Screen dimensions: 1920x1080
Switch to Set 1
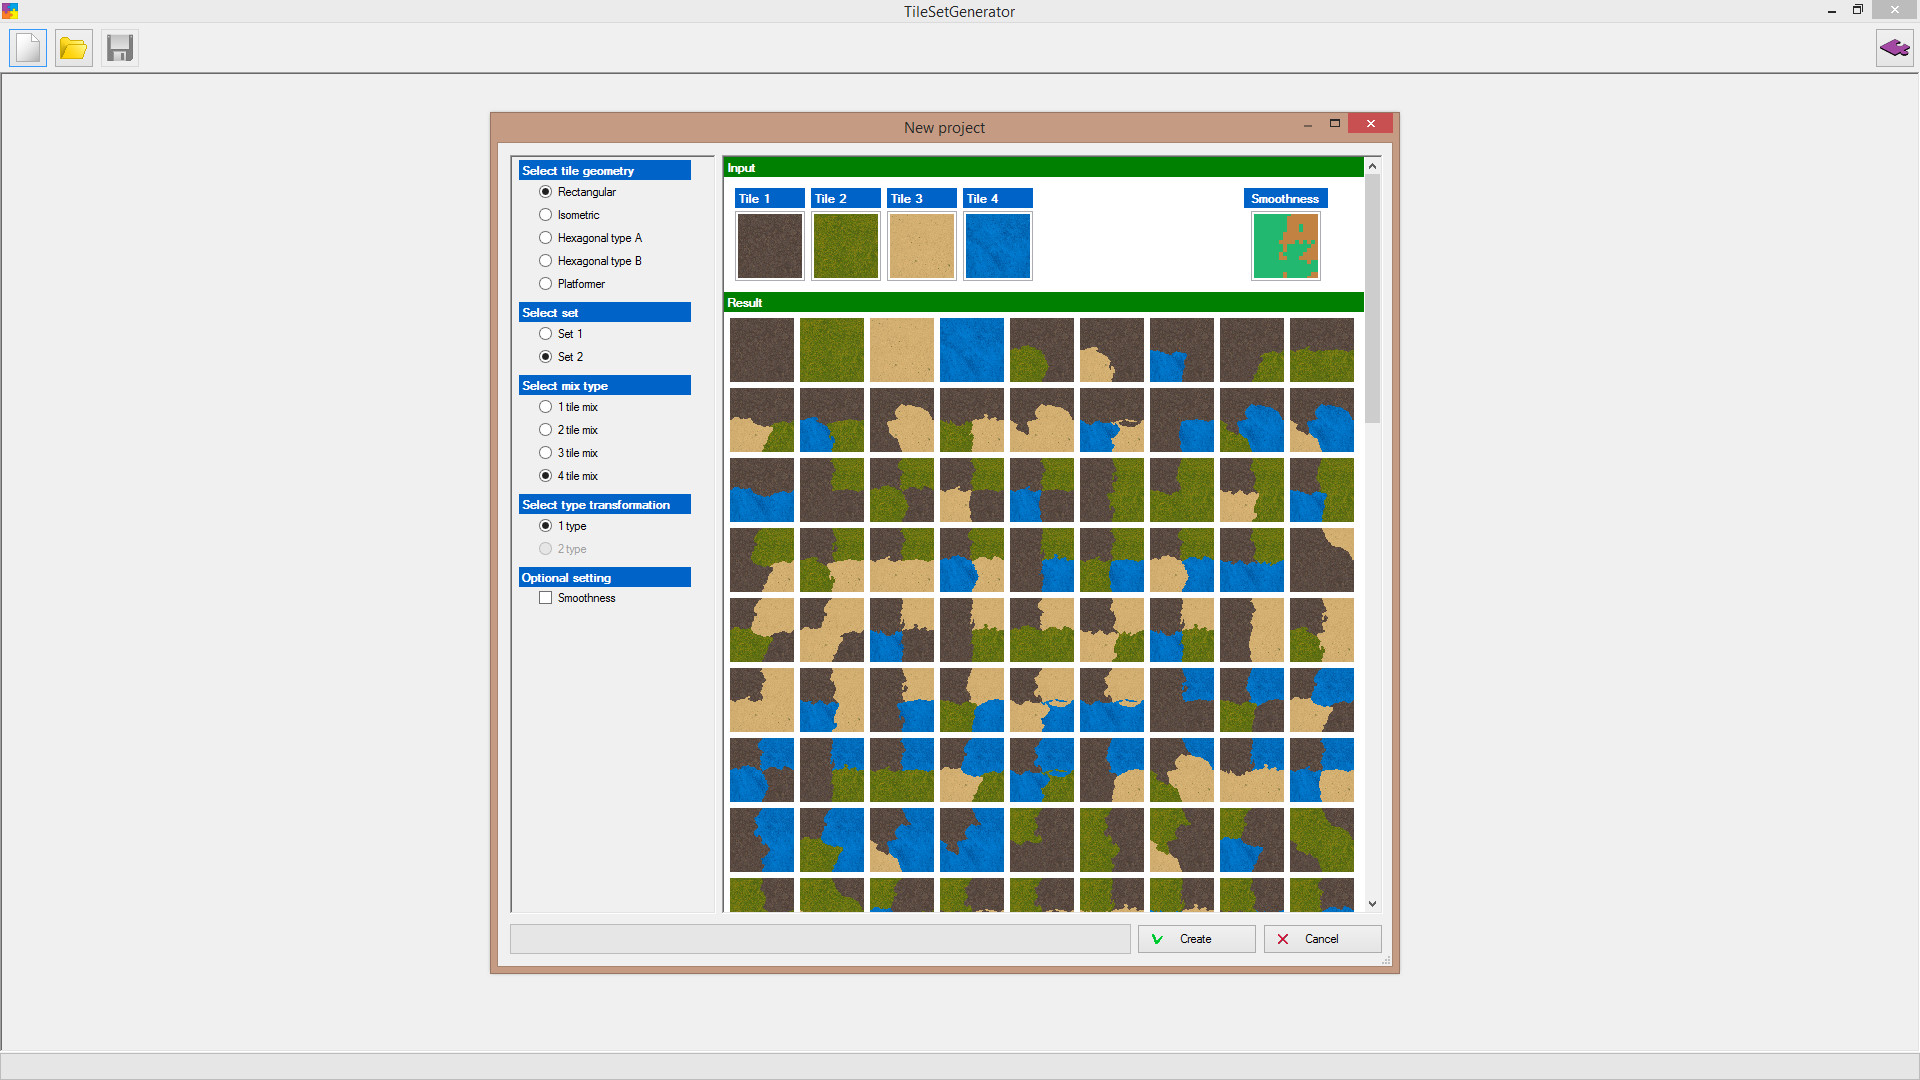(546, 333)
